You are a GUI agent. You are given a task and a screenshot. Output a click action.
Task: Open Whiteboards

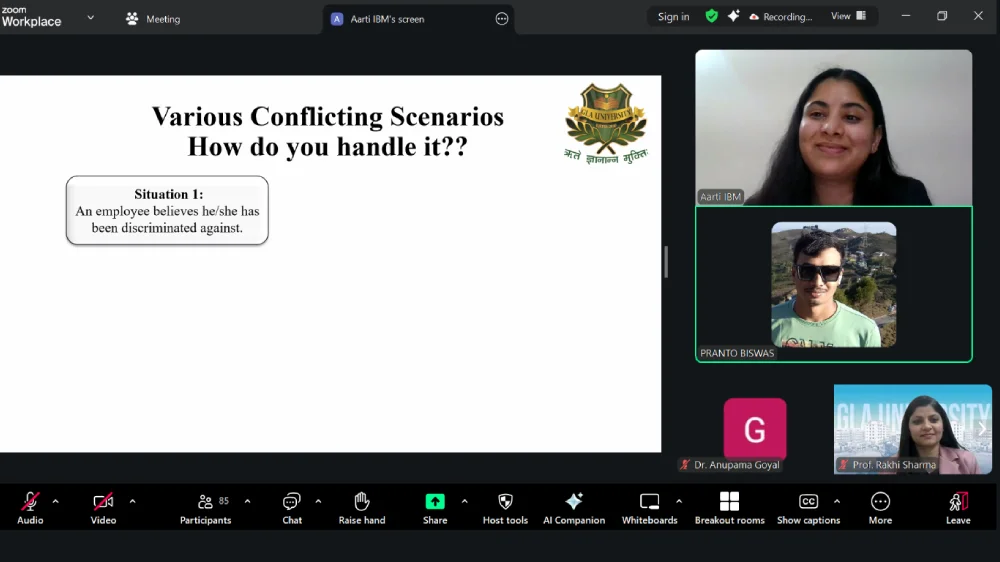(x=649, y=507)
